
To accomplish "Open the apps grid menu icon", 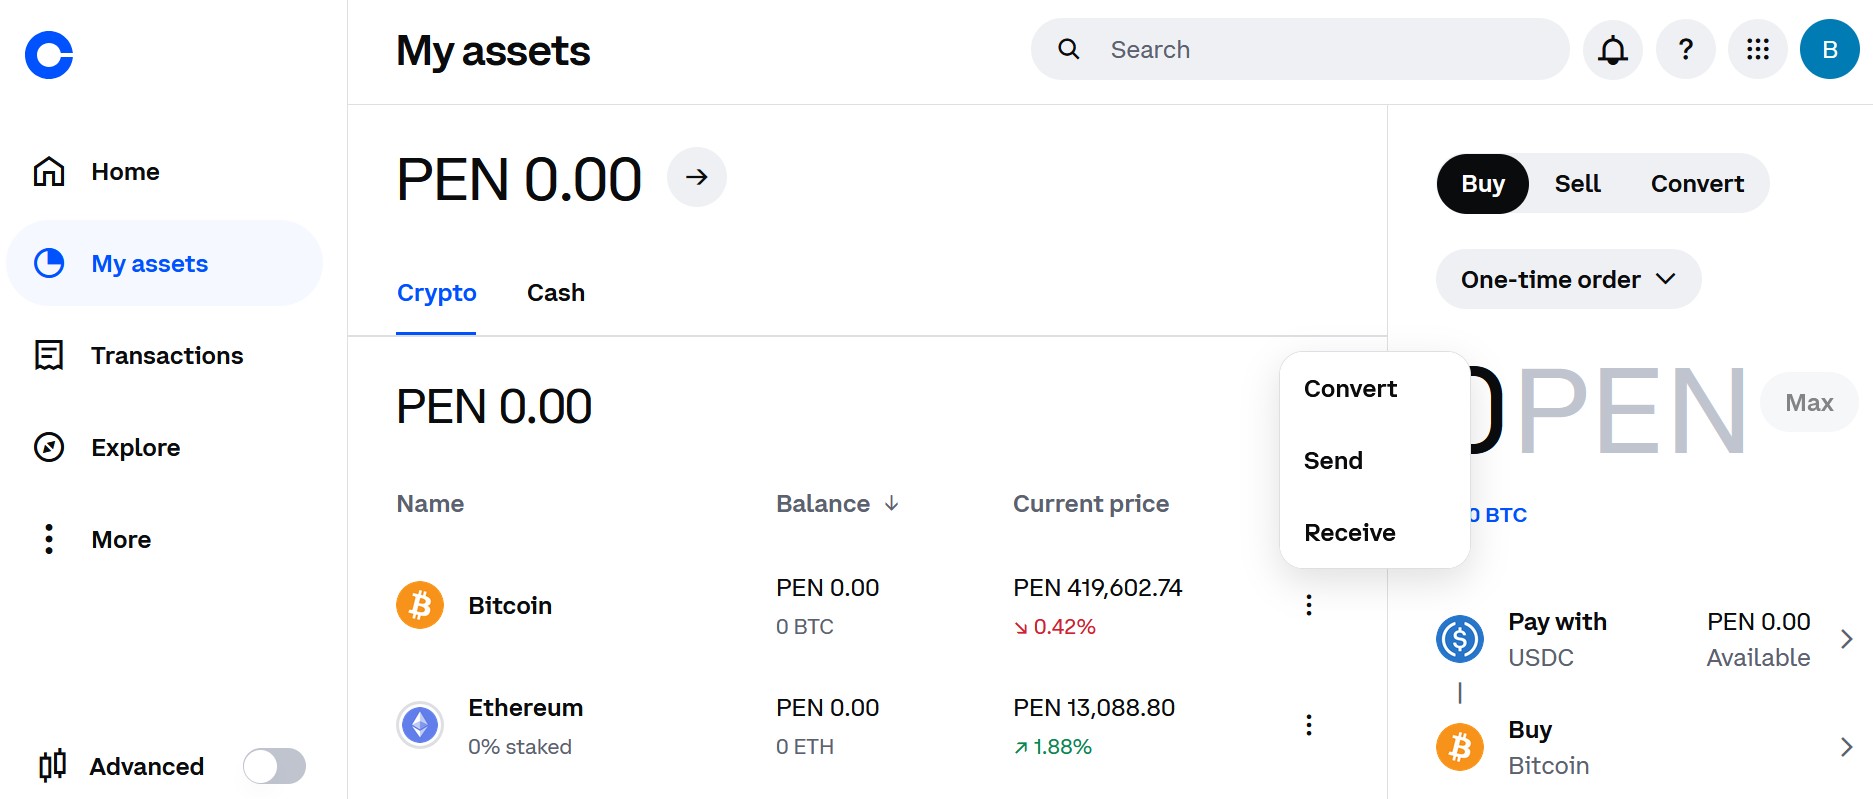I will pos(1757,49).
